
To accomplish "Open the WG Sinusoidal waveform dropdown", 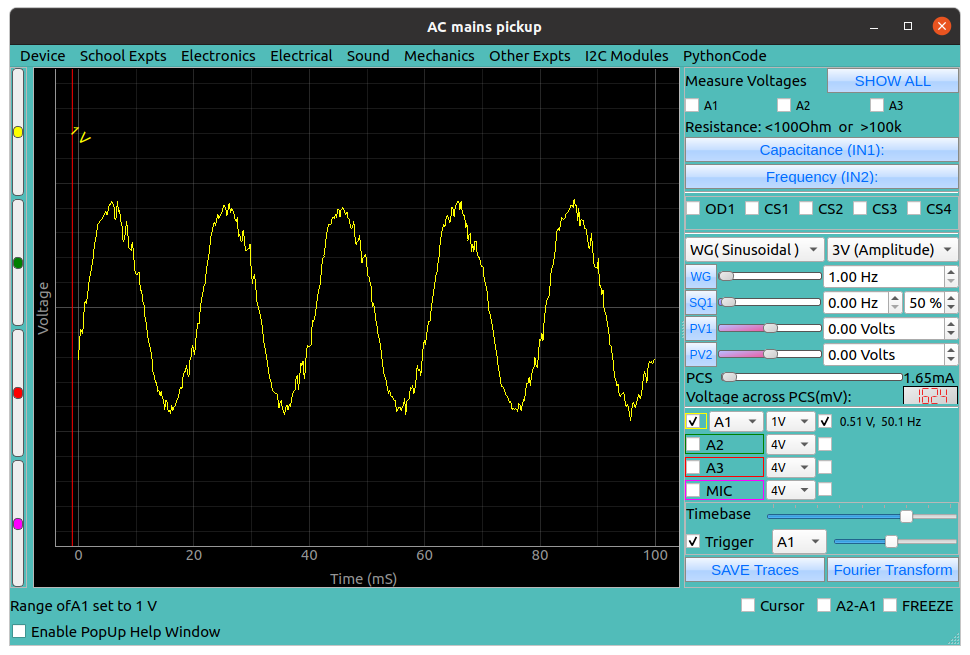I will click(754, 249).
